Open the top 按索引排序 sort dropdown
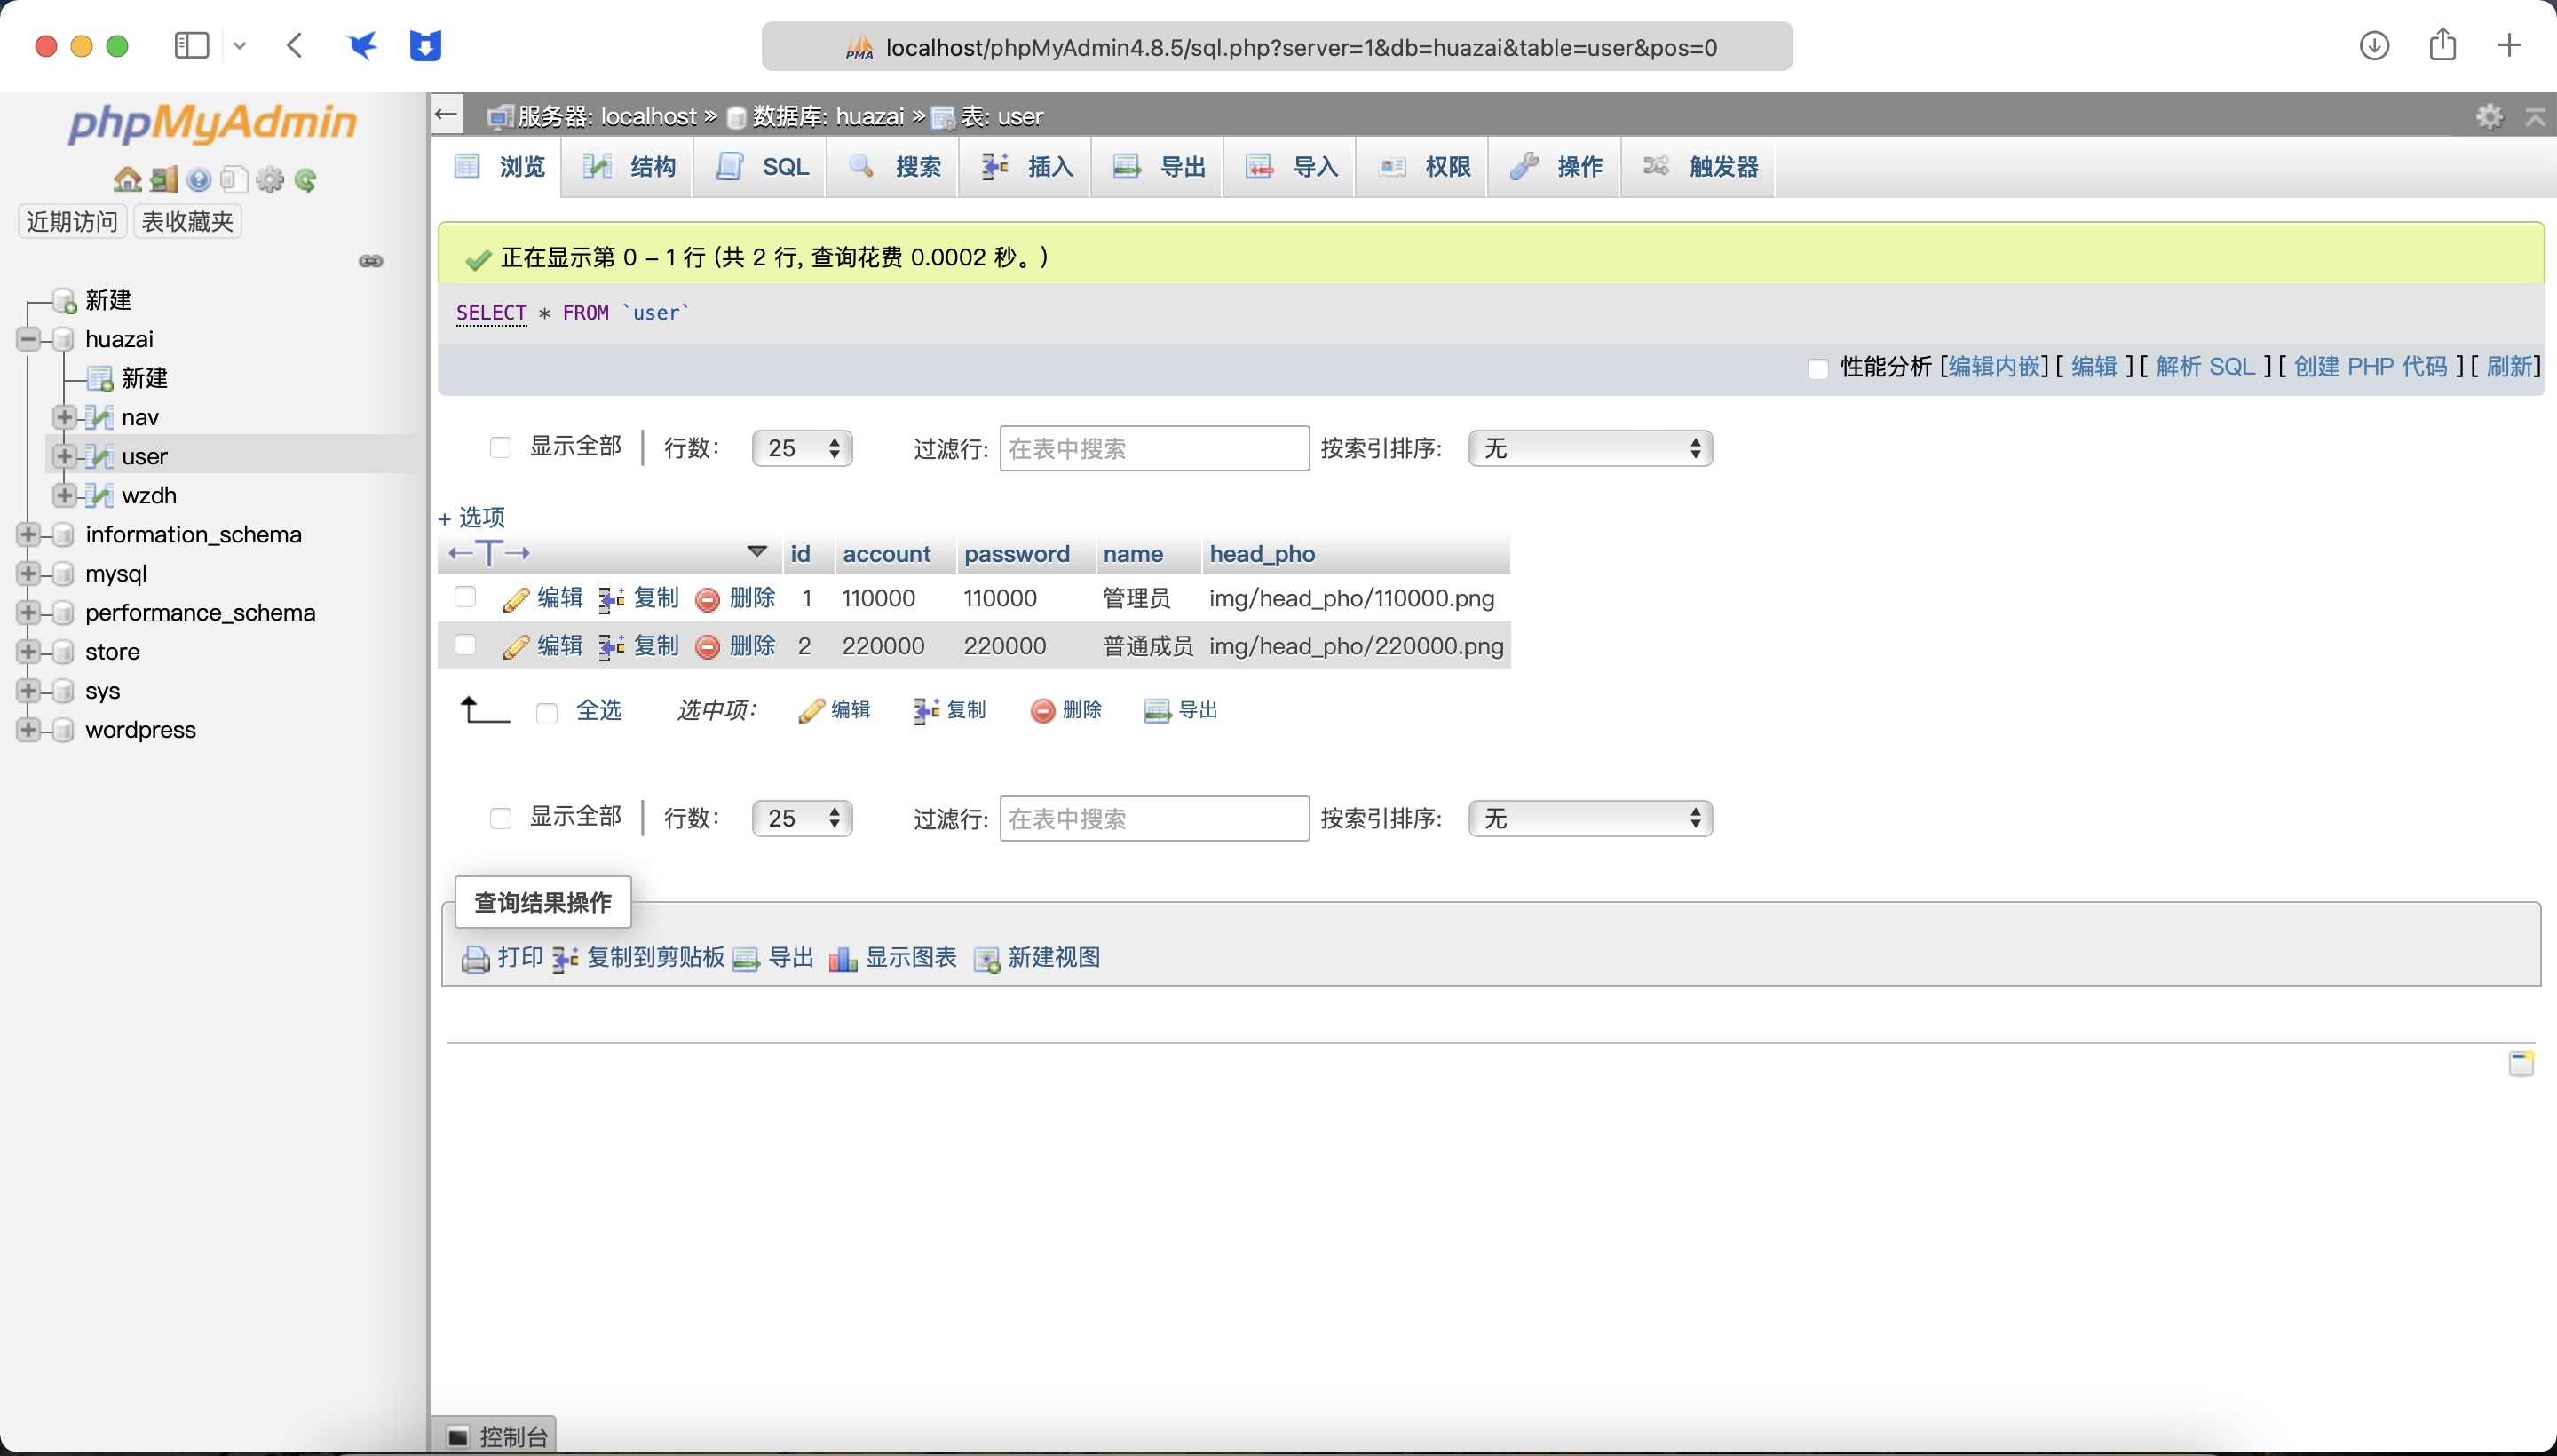2557x1456 pixels. 1590,448
